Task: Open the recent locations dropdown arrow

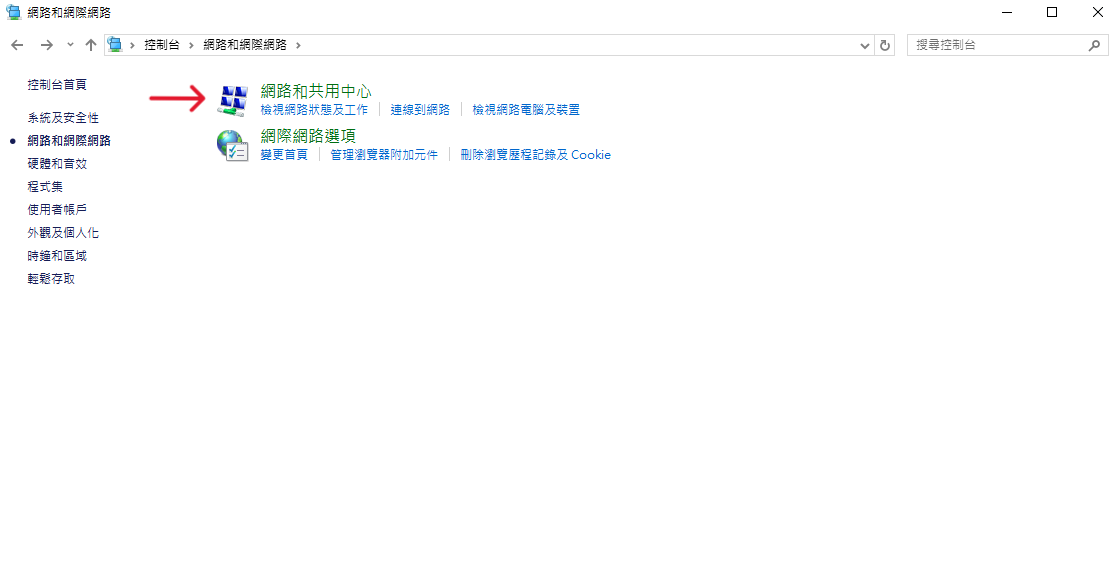Action: pos(70,45)
